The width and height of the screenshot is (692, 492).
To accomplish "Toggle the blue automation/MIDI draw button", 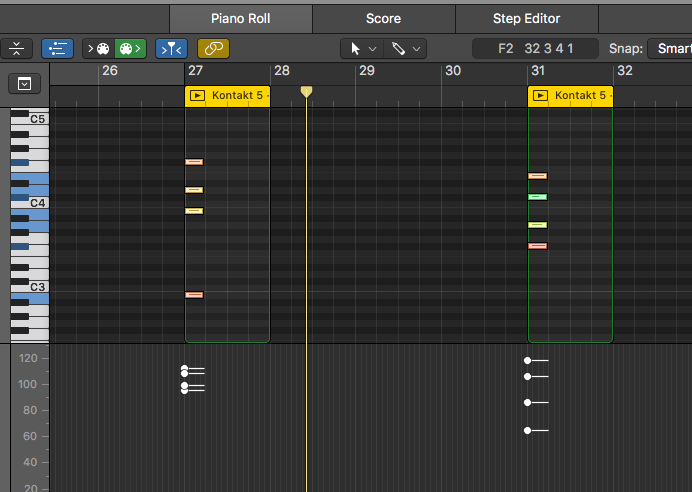I will [57, 49].
